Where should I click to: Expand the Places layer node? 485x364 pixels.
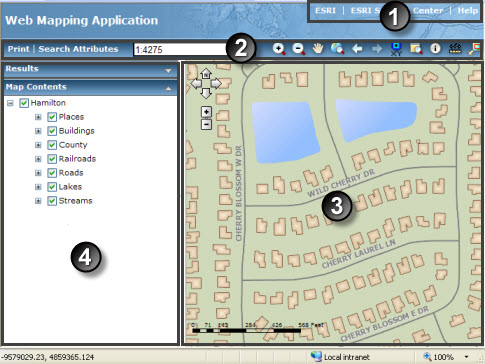[x=38, y=117]
